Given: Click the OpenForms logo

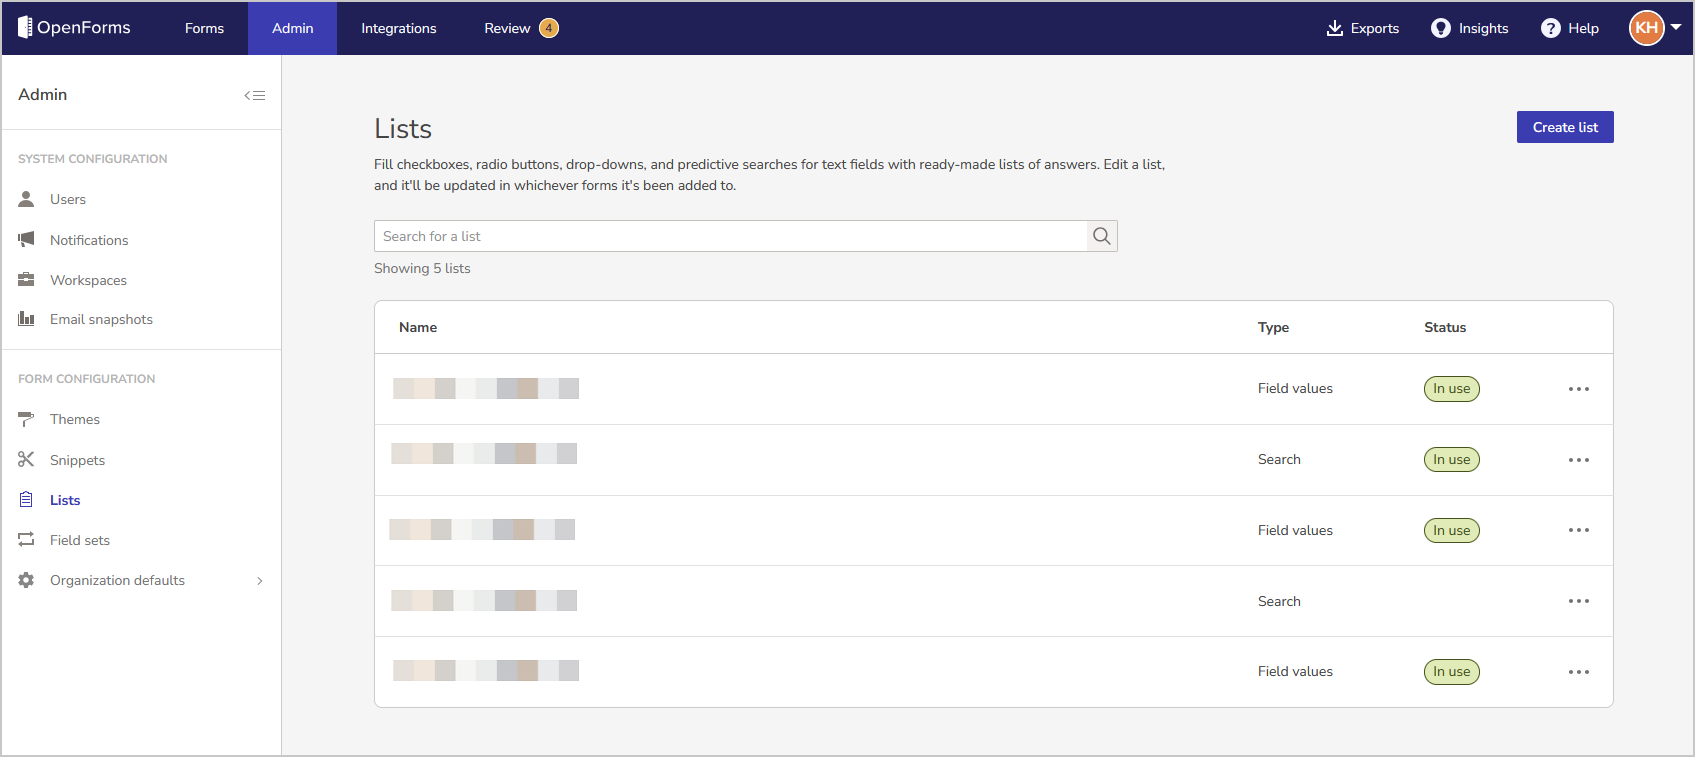Looking at the screenshot, I should coord(74,28).
